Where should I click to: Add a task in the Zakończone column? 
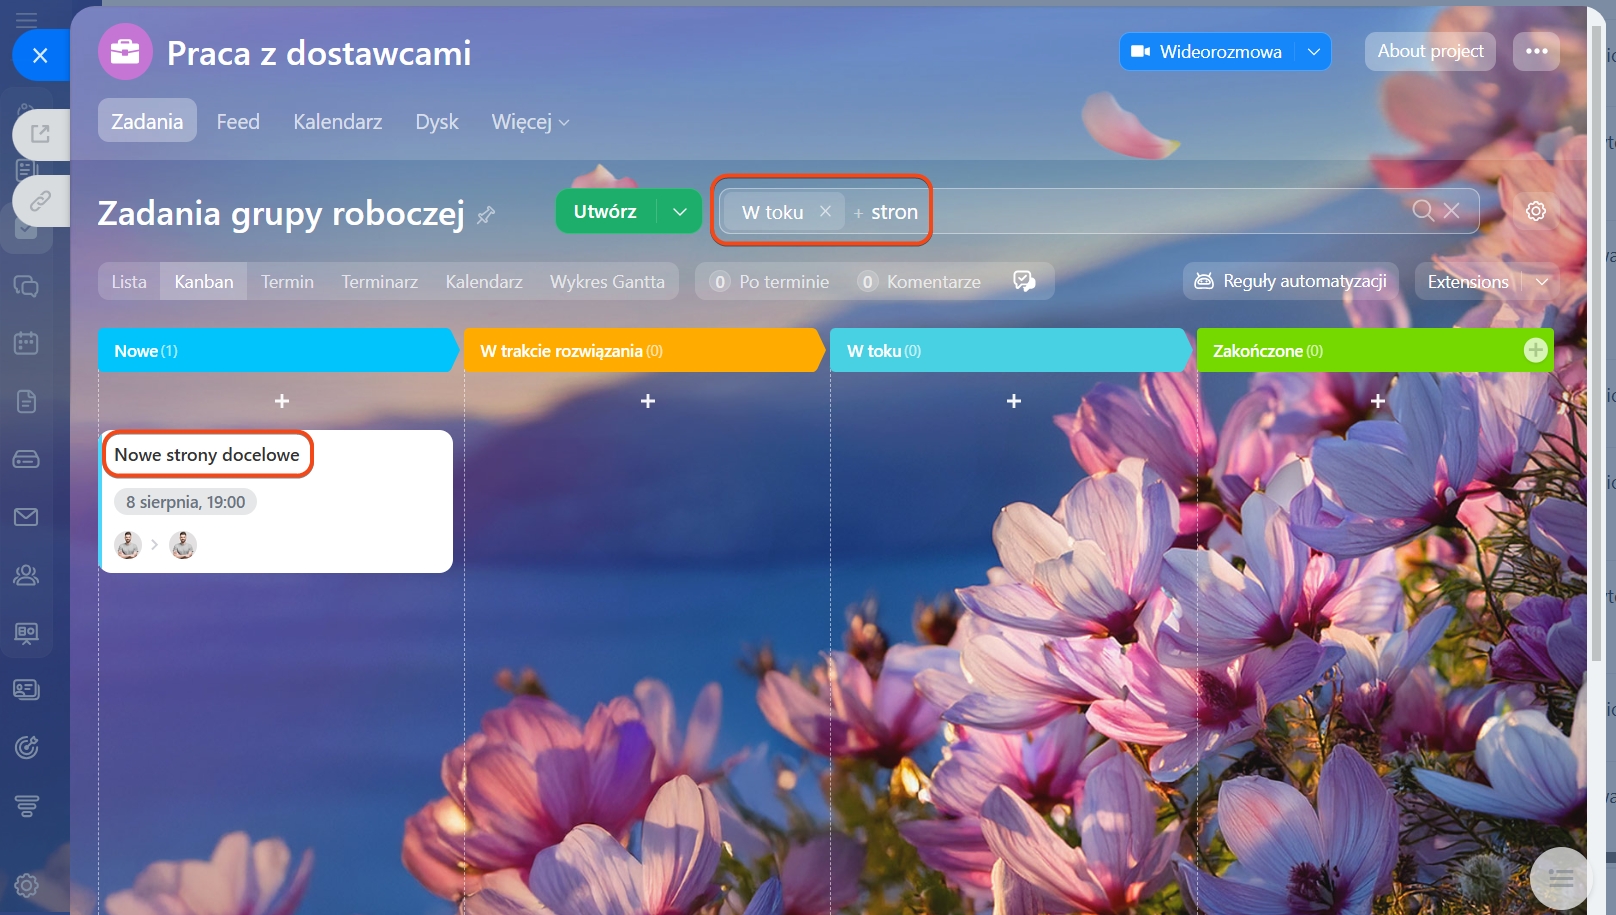coord(1378,401)
